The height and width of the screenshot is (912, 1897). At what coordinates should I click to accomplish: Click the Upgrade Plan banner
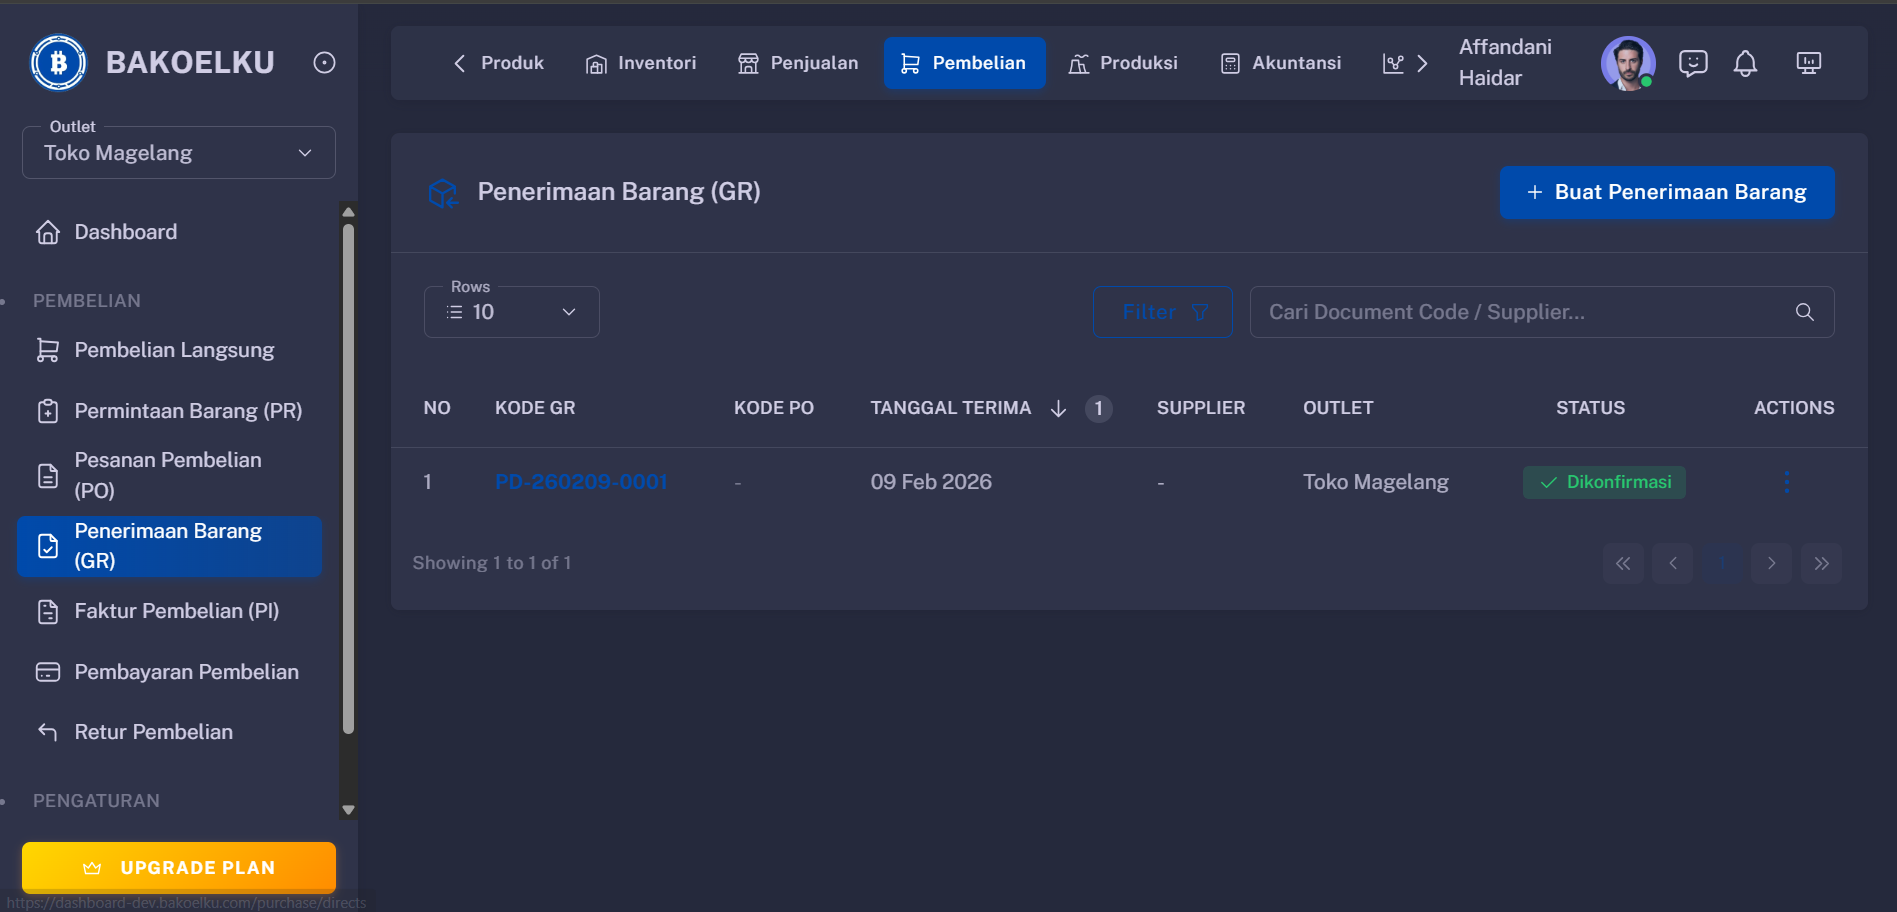click(178, 867)
